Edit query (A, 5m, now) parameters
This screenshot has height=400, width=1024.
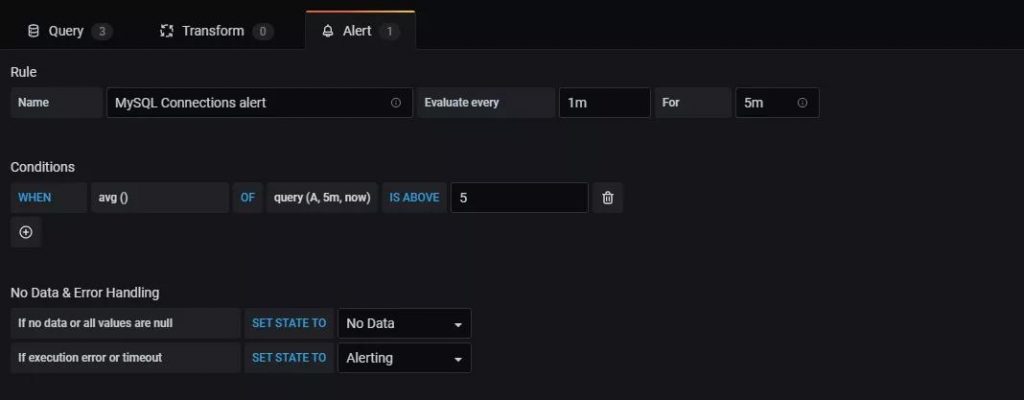tap(322, 197)
